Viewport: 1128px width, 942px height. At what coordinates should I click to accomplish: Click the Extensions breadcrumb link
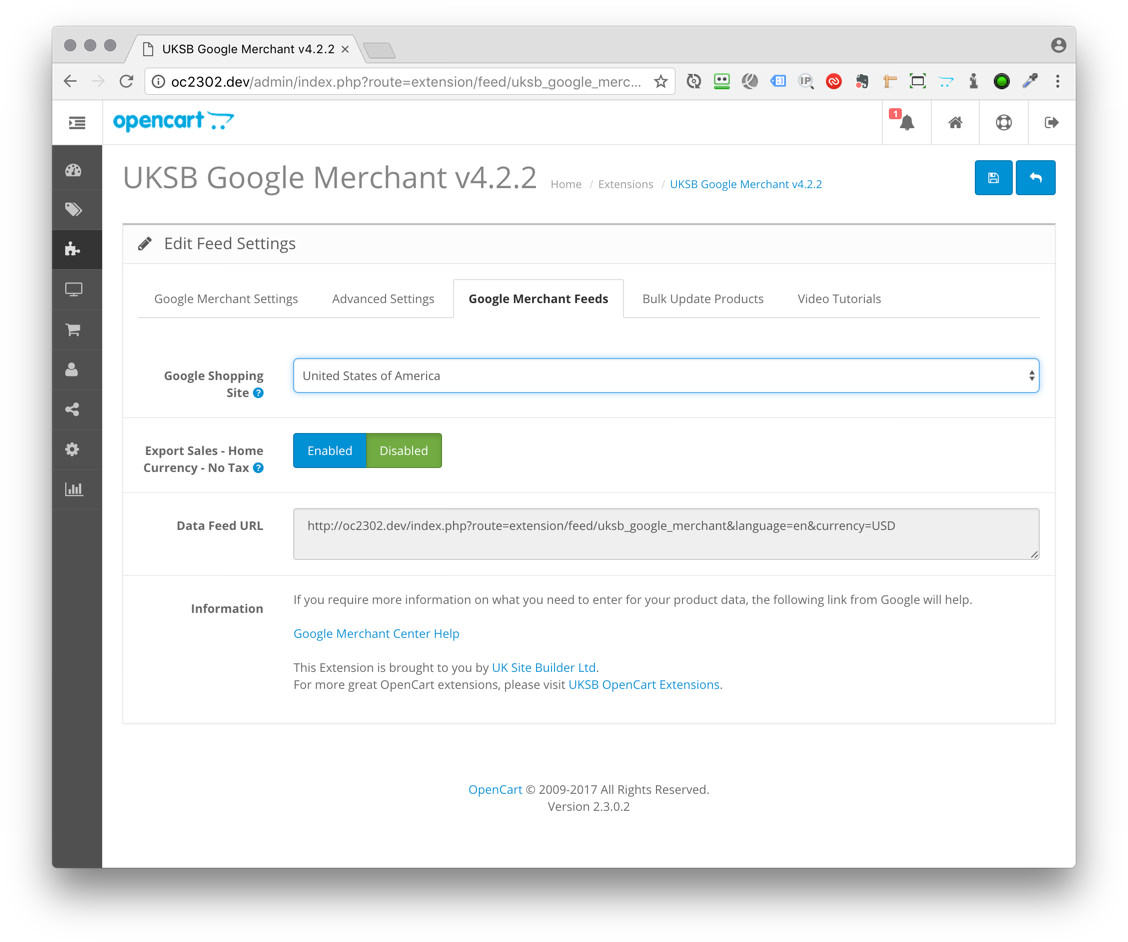click(626, 184)
